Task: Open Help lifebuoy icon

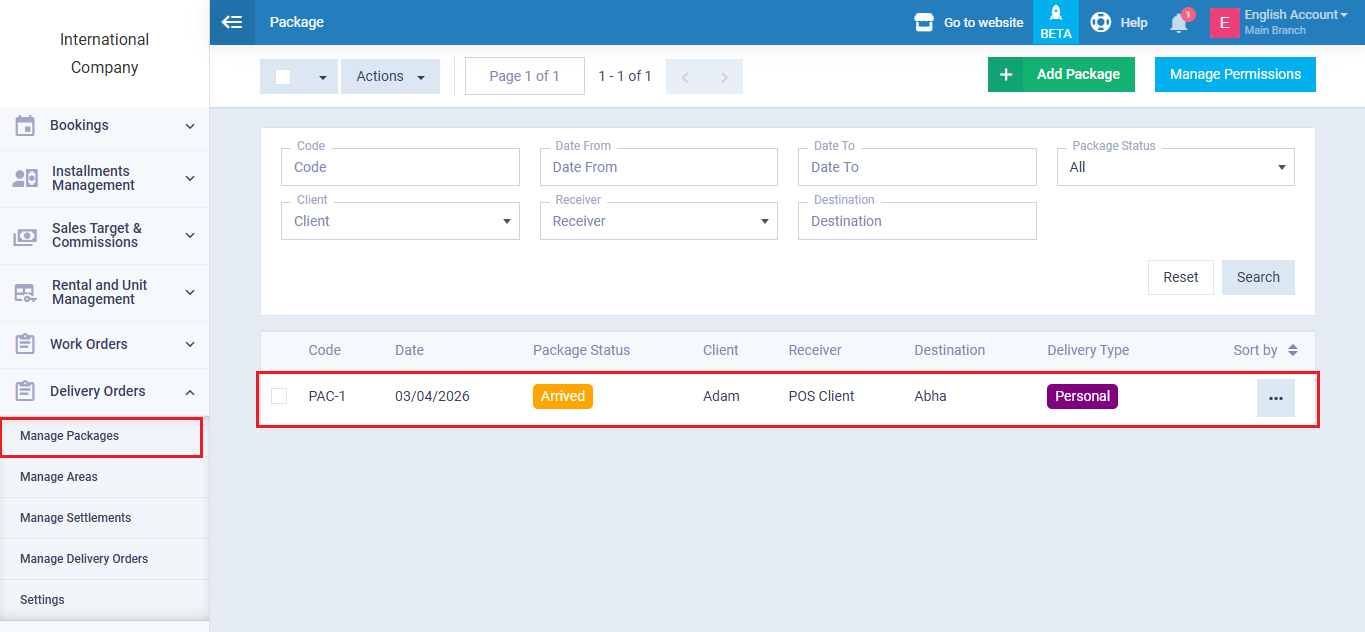Action: pyautogui.click(x=1100, y=22)
